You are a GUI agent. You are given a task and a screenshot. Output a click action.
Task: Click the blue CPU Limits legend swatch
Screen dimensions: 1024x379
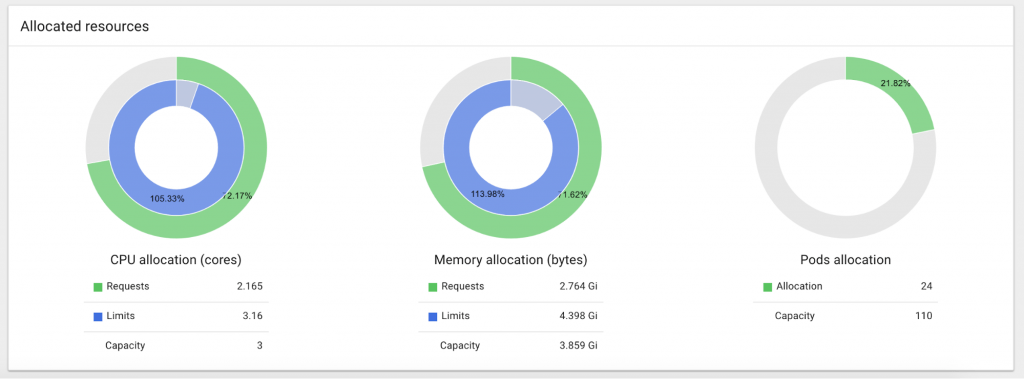click(x=98, y=316)
